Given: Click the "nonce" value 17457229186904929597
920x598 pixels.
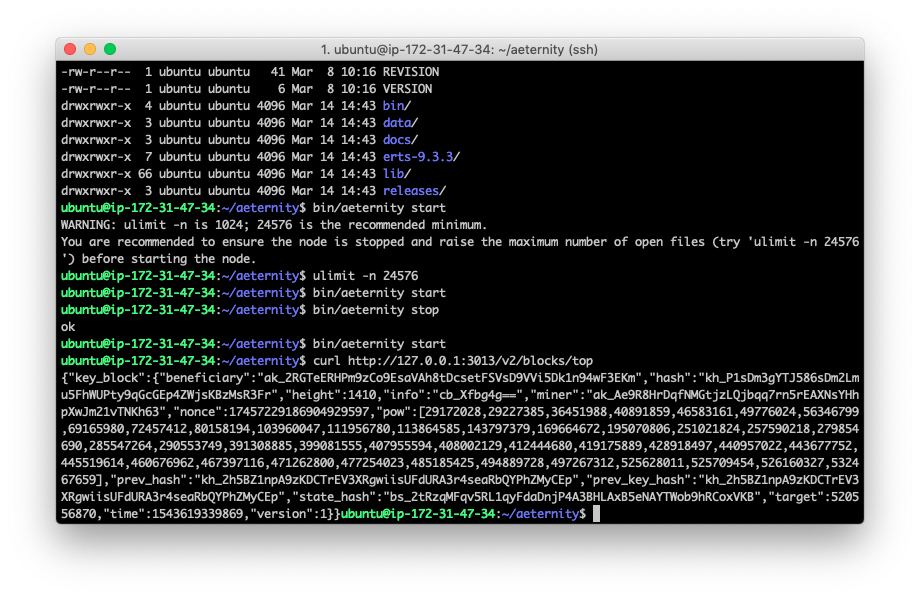Looking at the screenshot, I should tap(299, 413).
